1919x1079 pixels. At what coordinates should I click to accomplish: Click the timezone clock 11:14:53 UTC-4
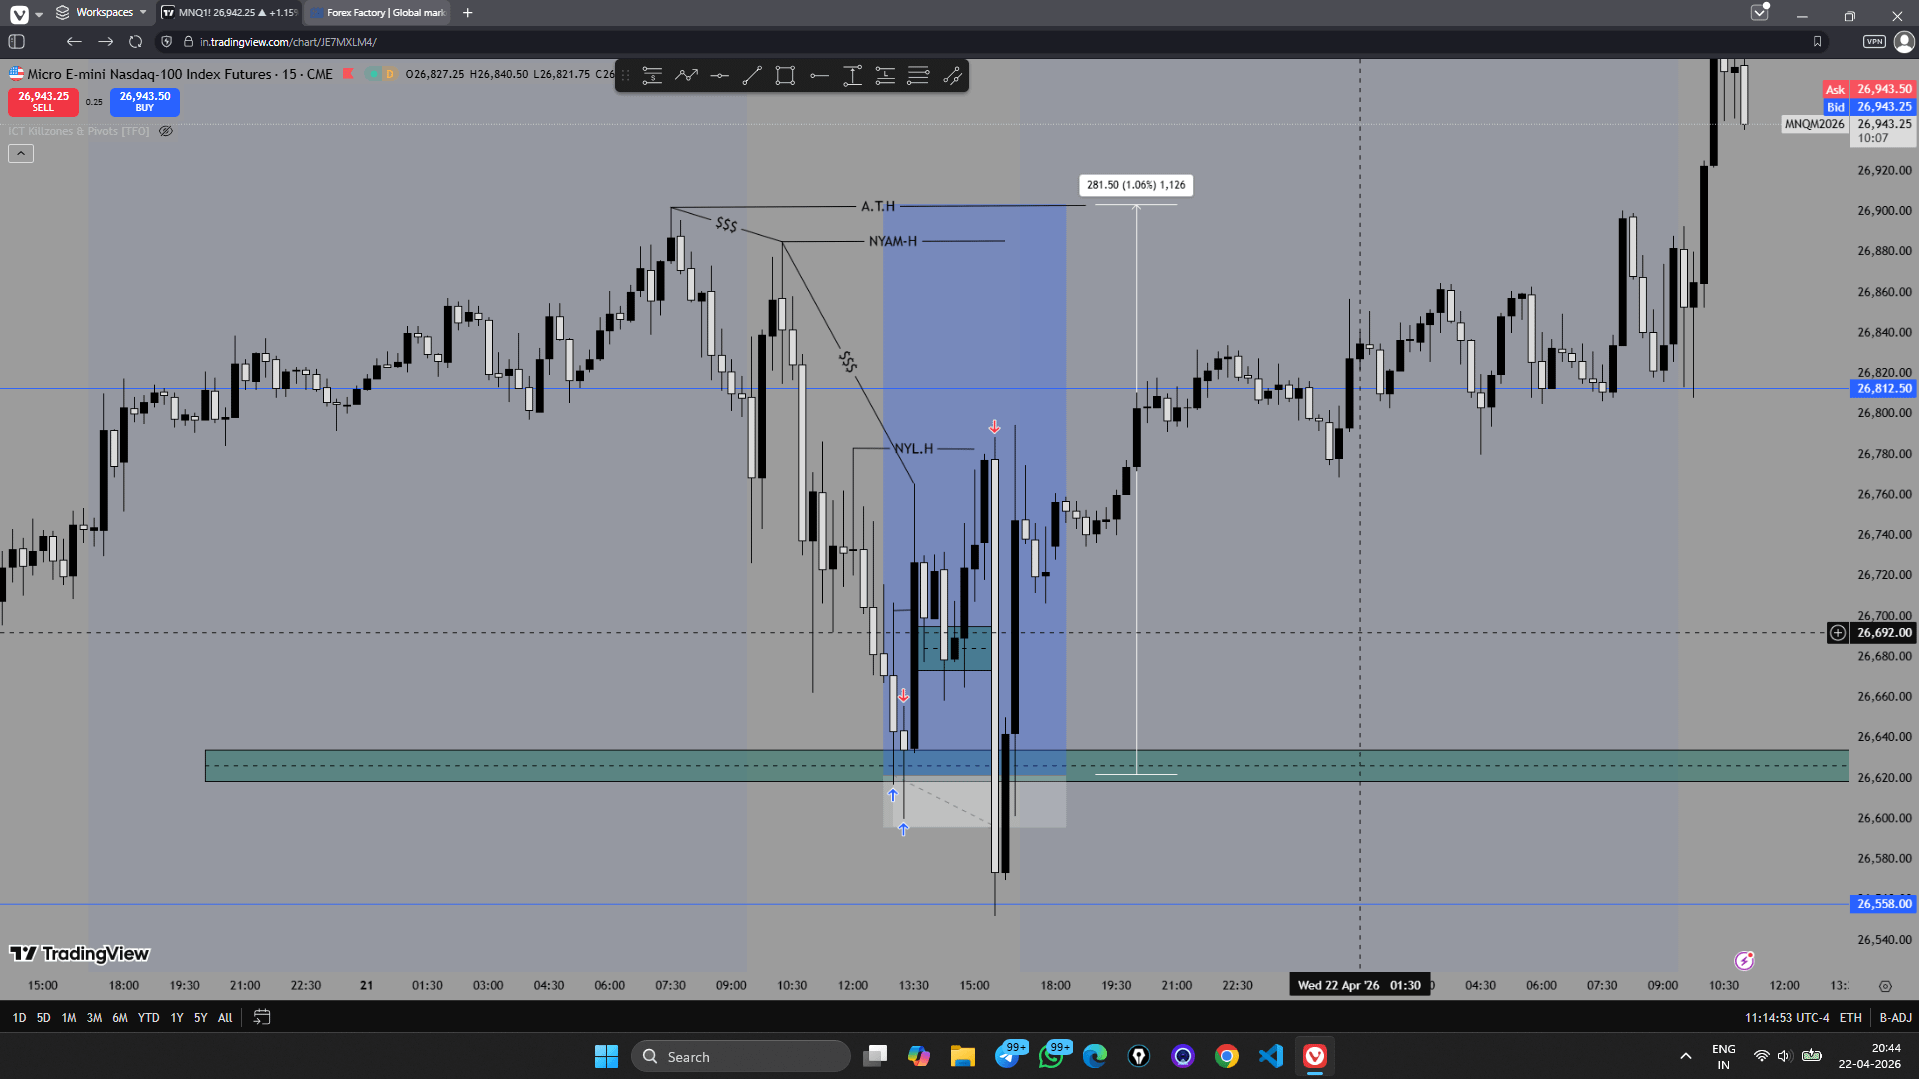coord(1786,1017)
